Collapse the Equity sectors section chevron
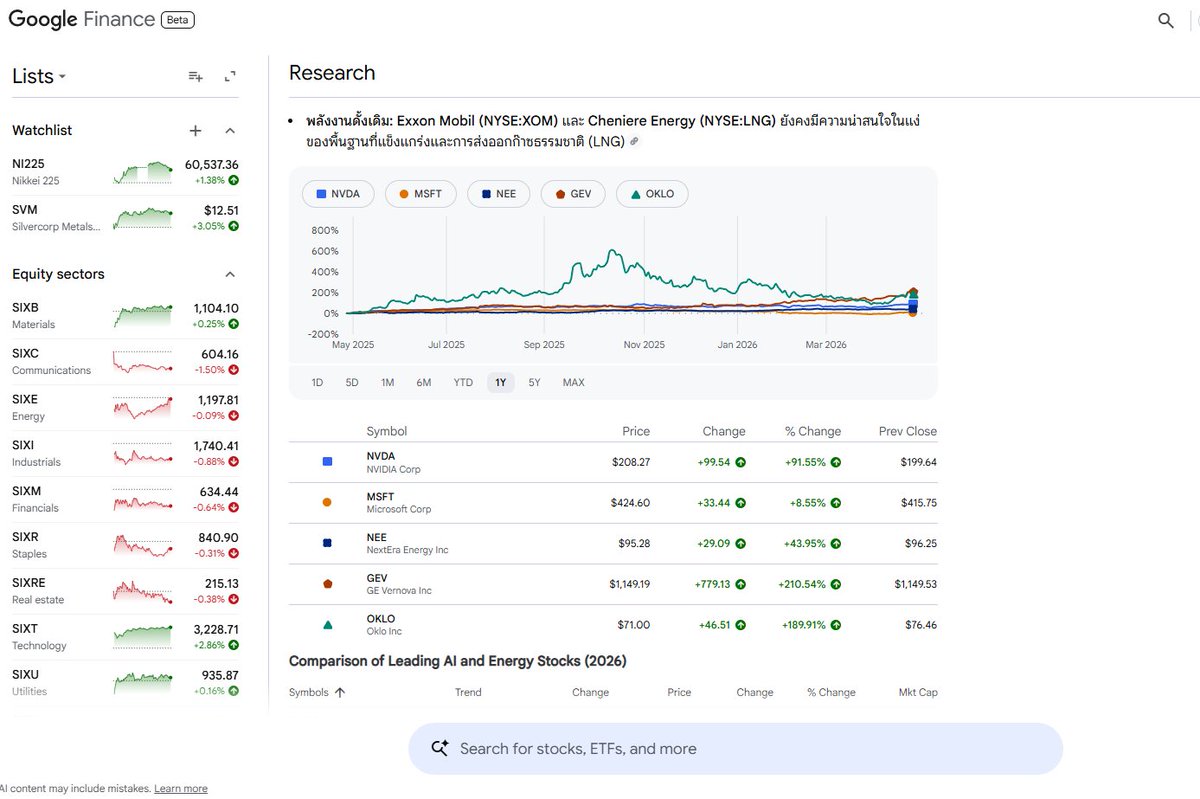The image size is (1200, 799). pyautogui.click(x=230, y=274)
